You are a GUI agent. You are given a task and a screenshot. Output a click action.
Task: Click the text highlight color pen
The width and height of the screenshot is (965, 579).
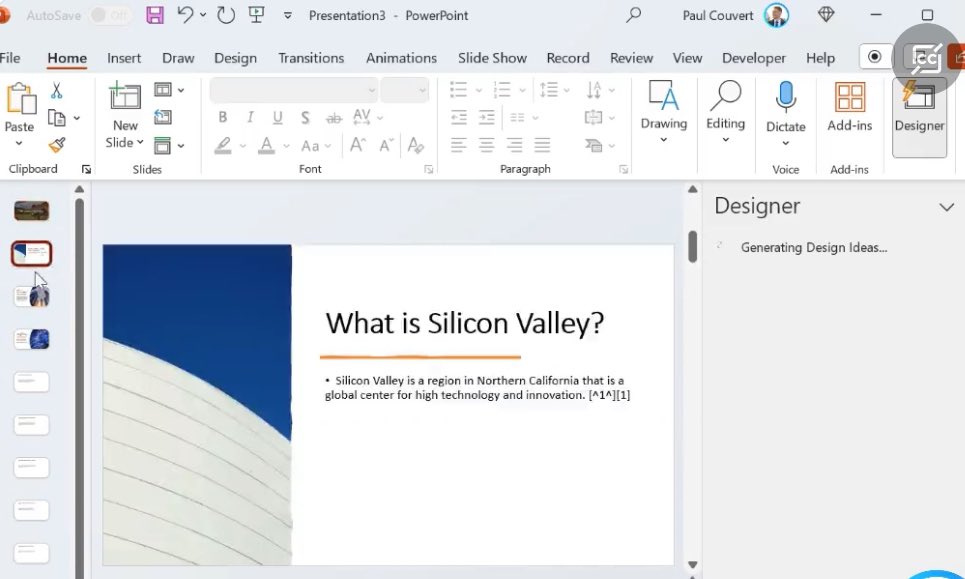[x=223, y=145]
